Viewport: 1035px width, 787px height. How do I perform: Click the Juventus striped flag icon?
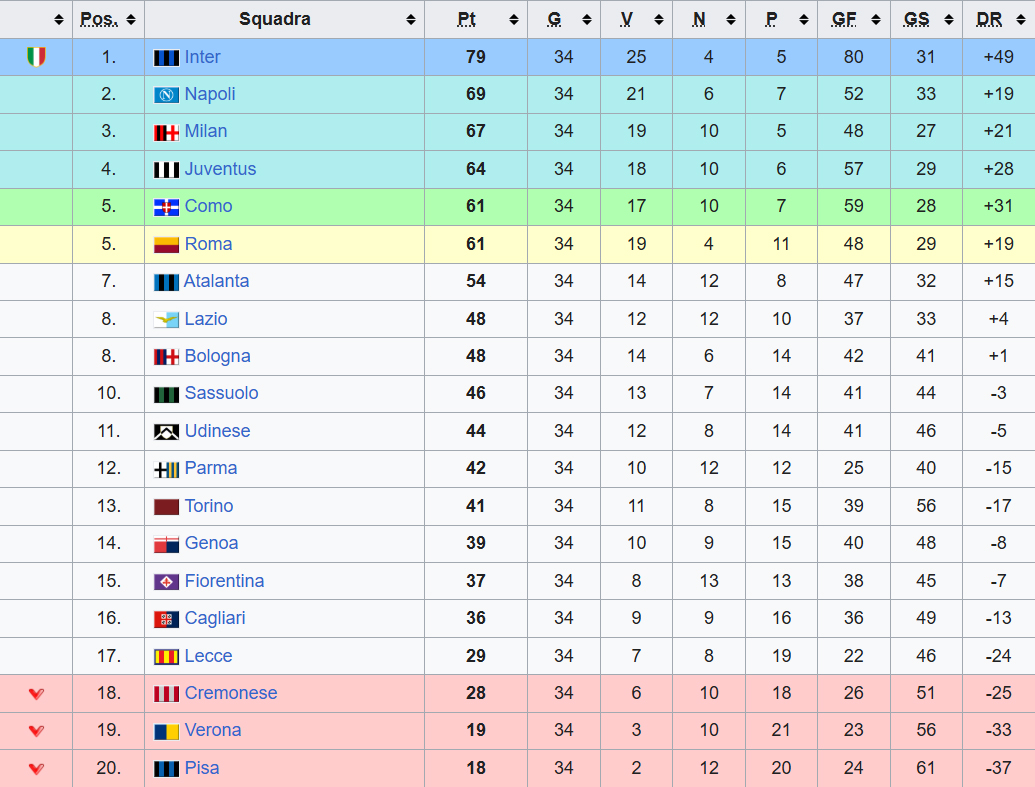[x=166, y=170]
